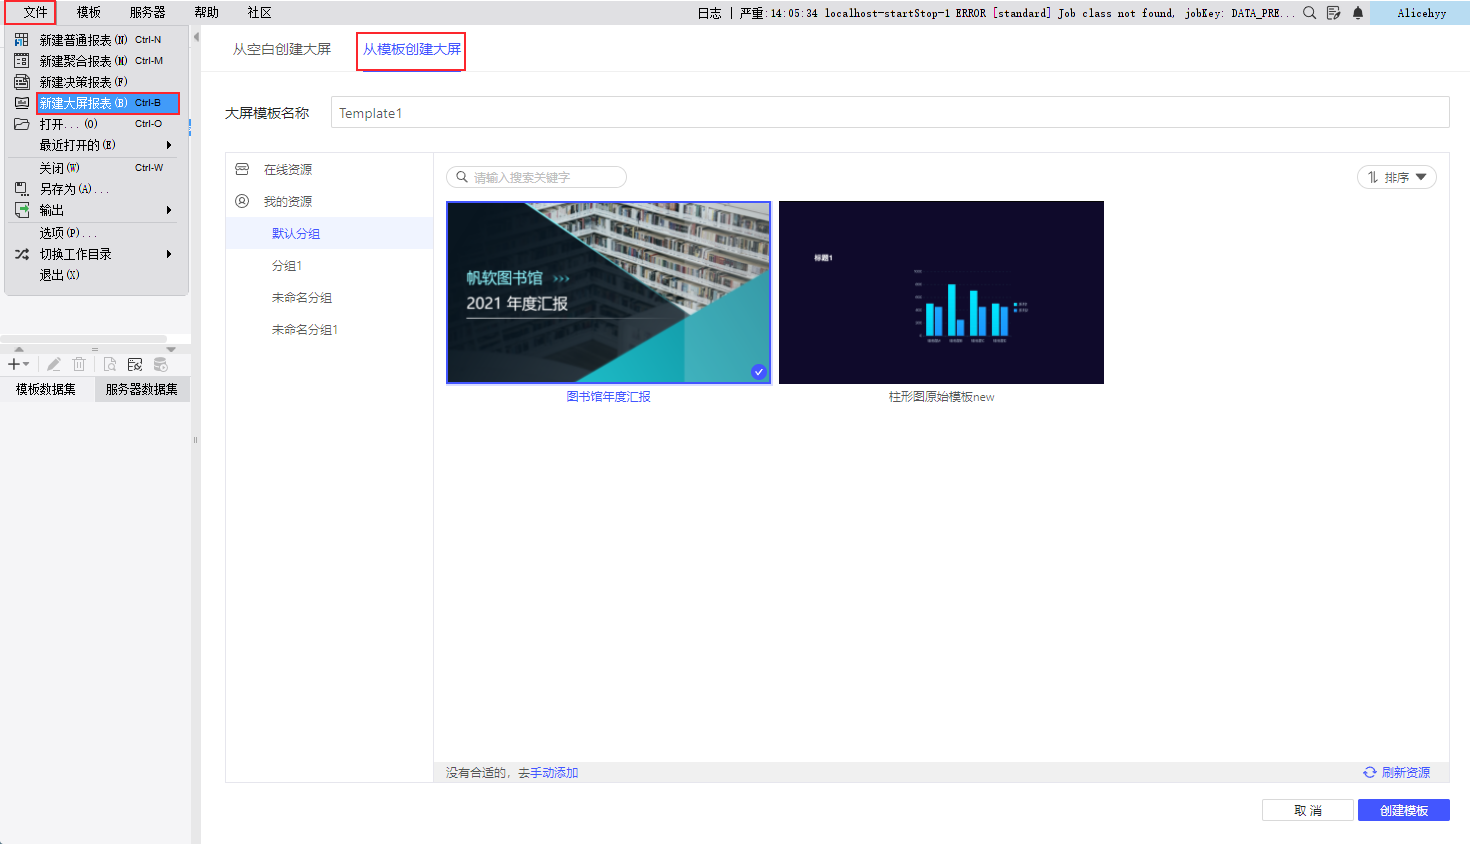Viewport: 1470px width, 844px height.
Task: Click the 柱形图原始模板new caption
Action: 941,397
